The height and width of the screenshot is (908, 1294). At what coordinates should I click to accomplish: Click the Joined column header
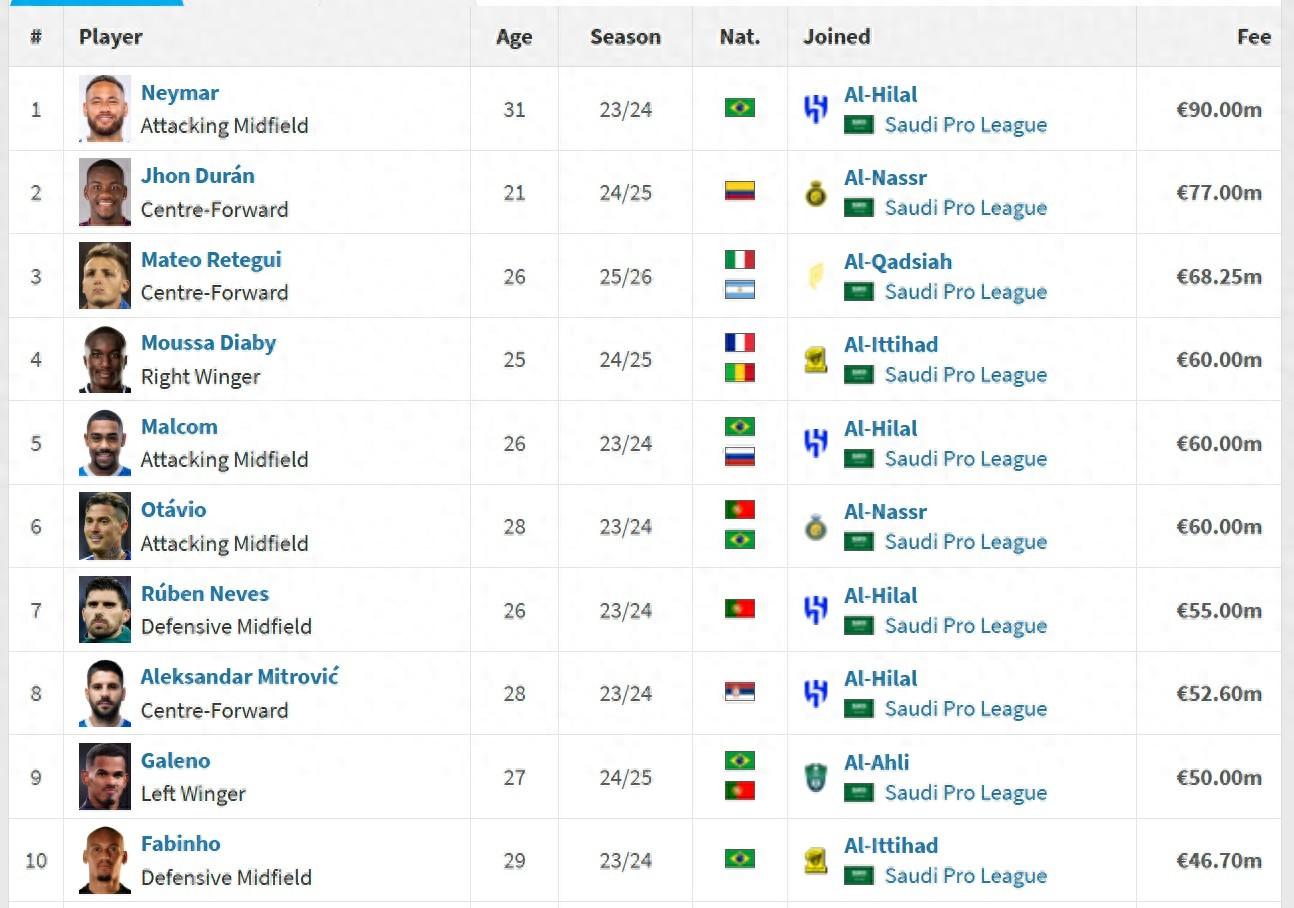836,37
